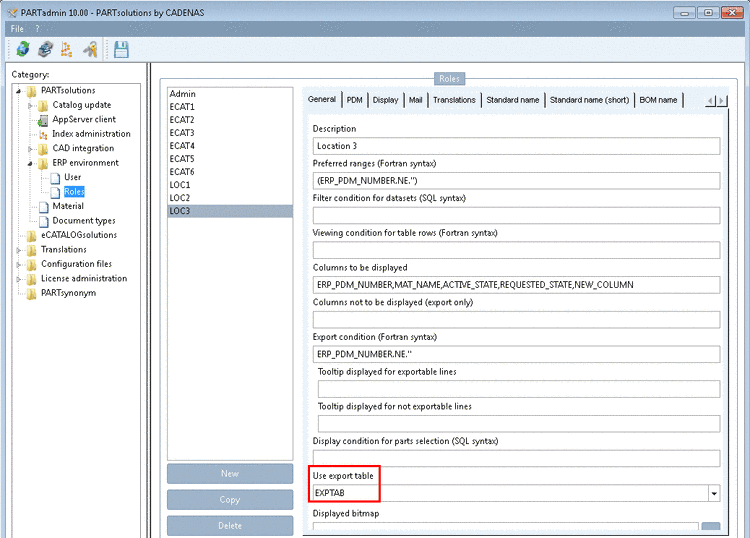Click the PARTadmin title bar application icon
The height and width of the screenshot is (538, 750).
tap(11, 13)
